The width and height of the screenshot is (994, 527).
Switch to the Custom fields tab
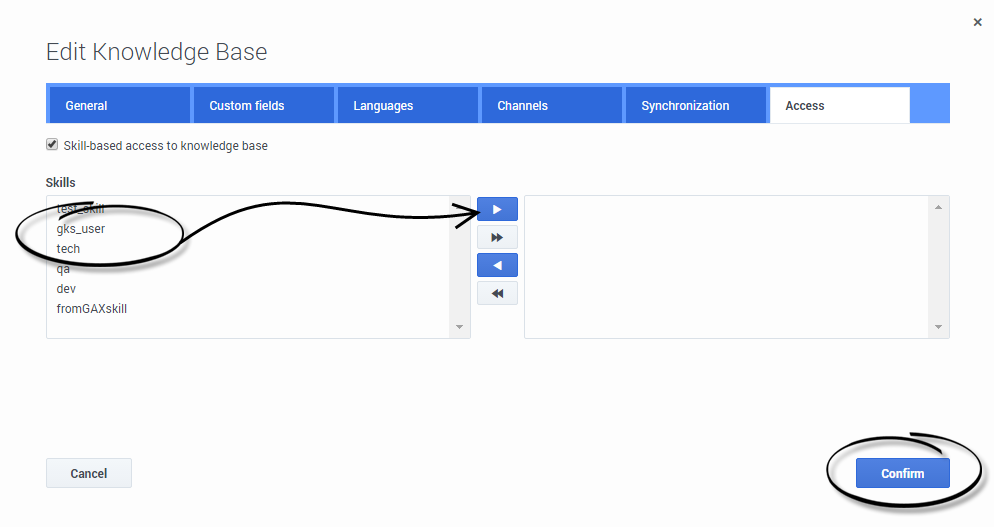(262, 105)
